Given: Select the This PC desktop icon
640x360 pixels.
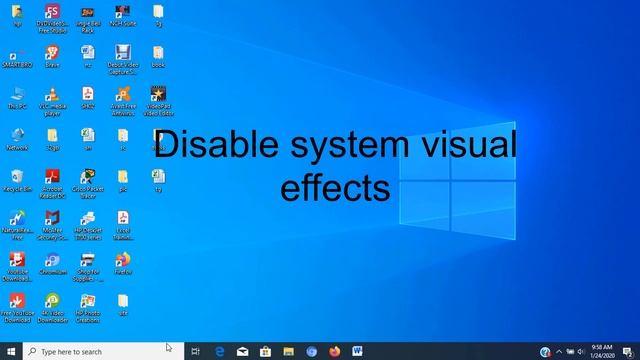Looking at the screenshot, I should point(17,98).
